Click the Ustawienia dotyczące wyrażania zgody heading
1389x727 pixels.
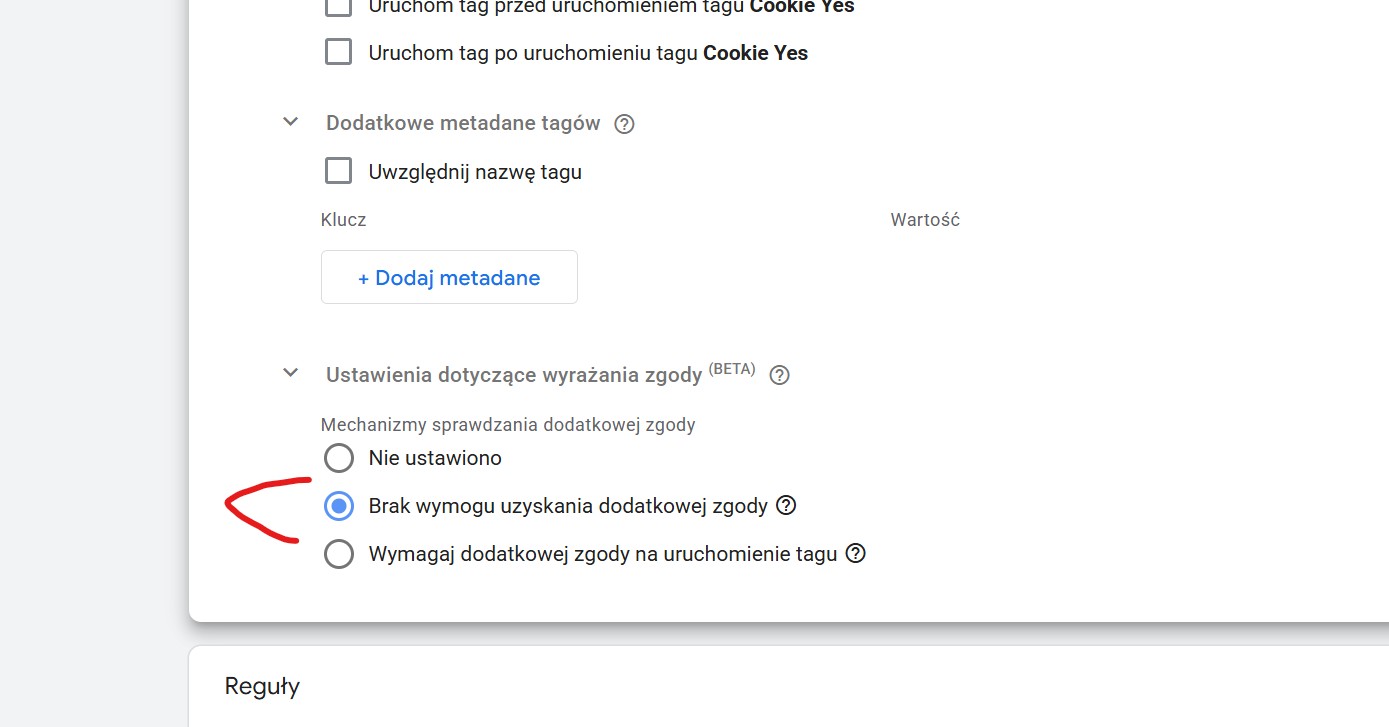tap(514, 375)
